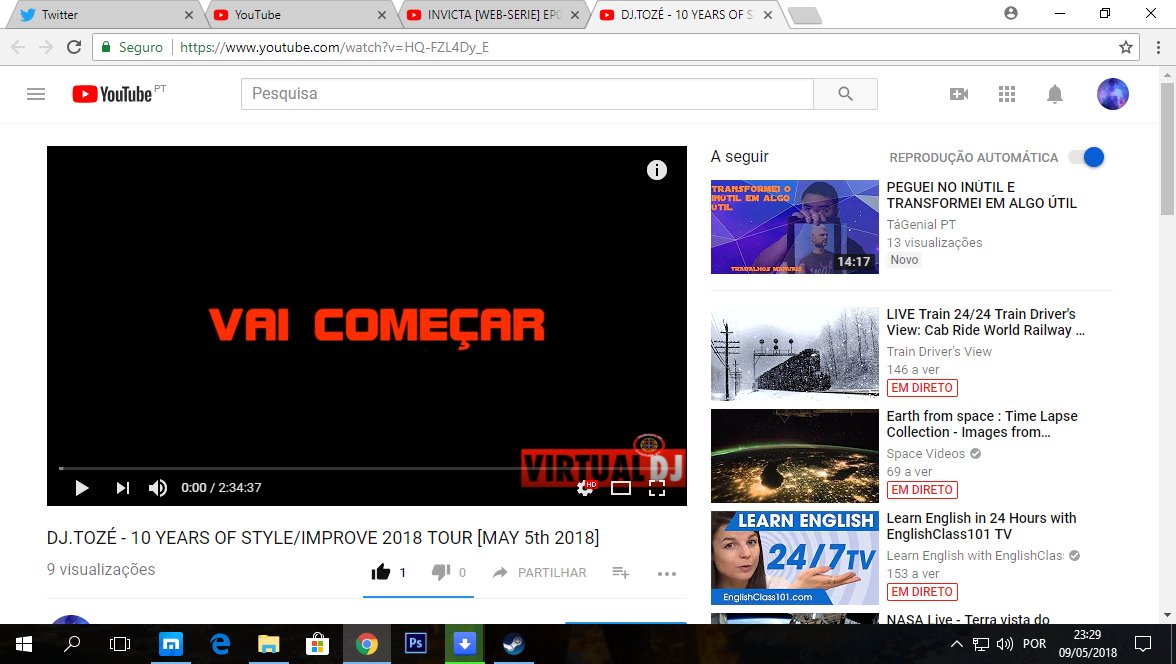Click the EnglishClass101 24/7 TV thumbnail
Viewport: 1176px width, 664px height.
pos(794,557)
